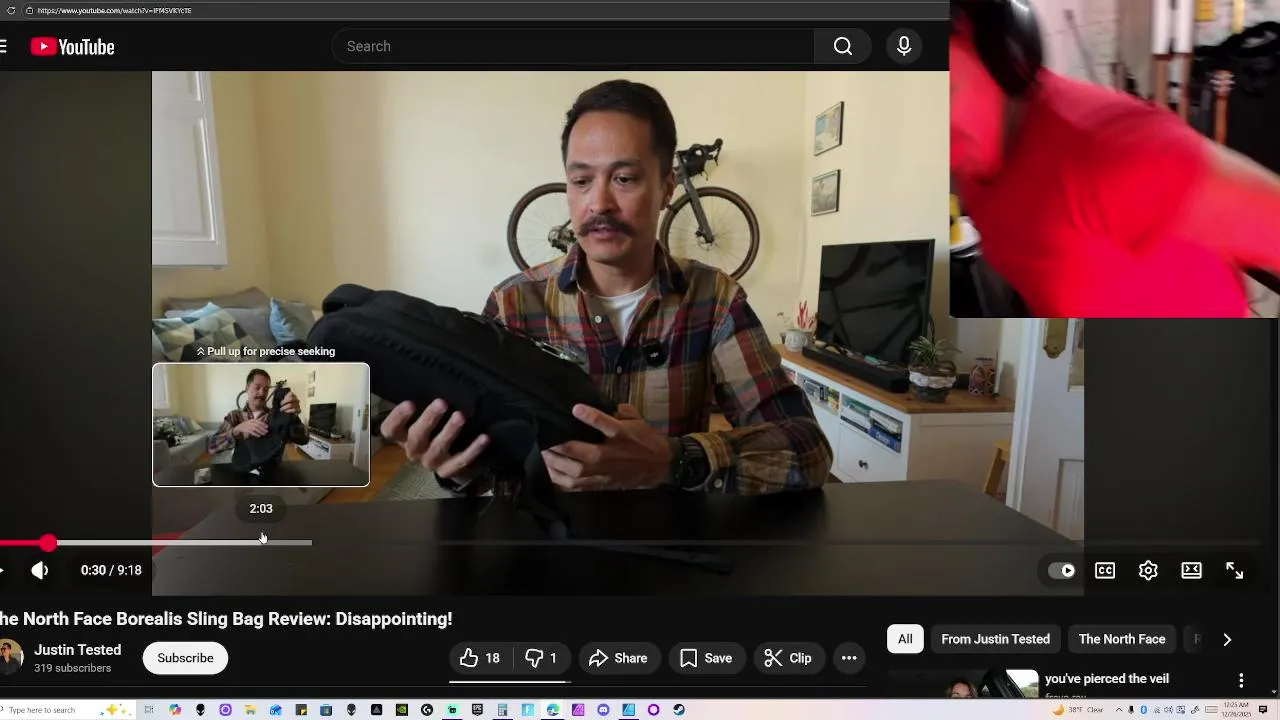Viewport: 1280px width, 720px height.
Task: Click the 38°F Clear weather widget
Action: pyautogui.click(x=1079, y=710)
